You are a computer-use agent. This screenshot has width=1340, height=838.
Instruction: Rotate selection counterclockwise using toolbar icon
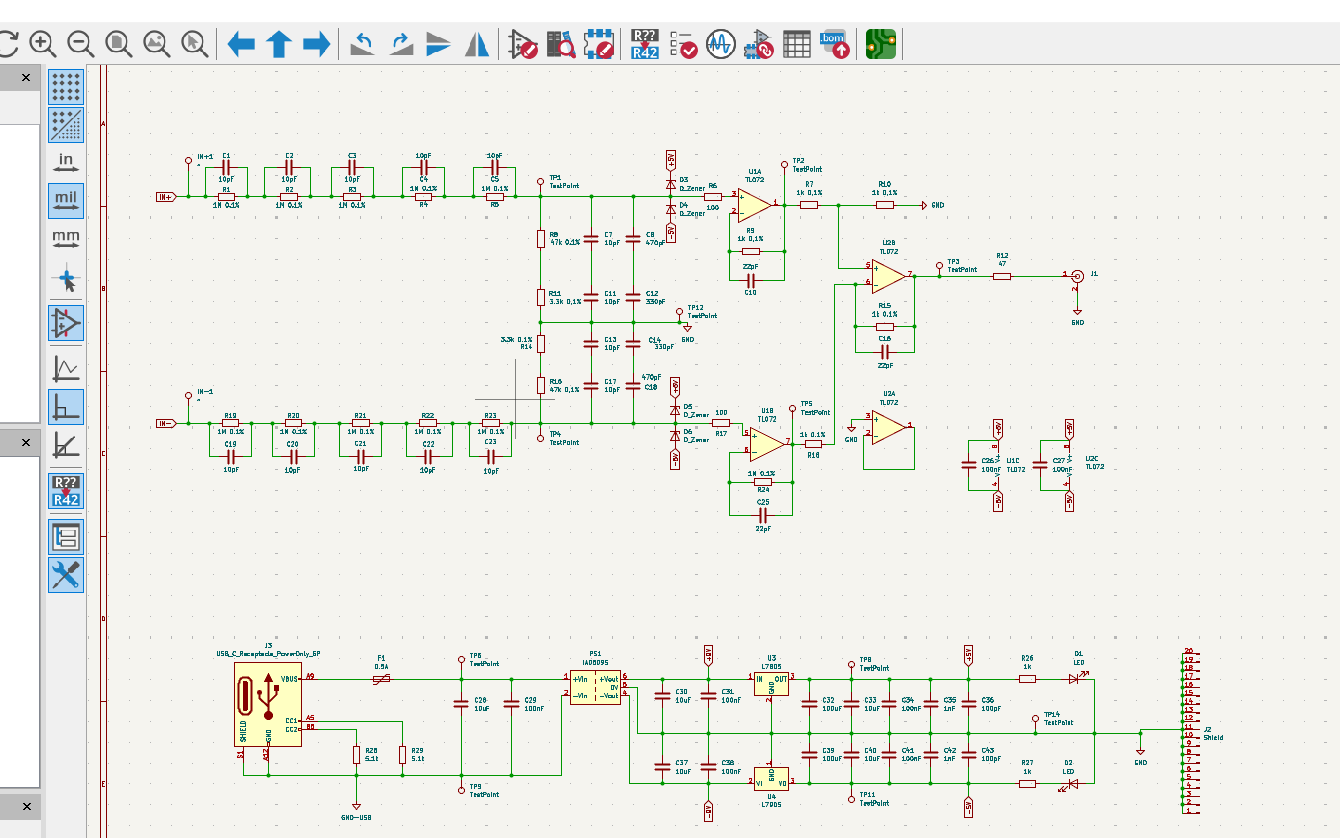(362, 43)
